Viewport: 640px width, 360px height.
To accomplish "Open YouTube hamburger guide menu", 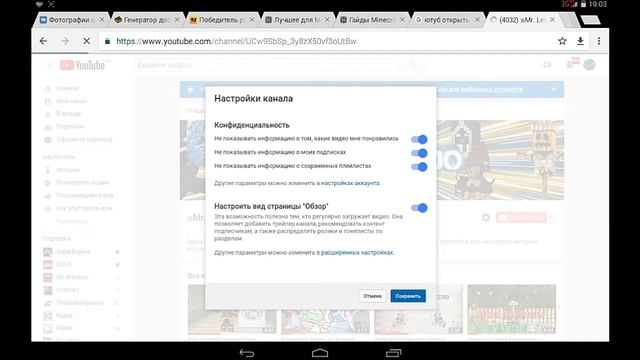I will 49,65.
